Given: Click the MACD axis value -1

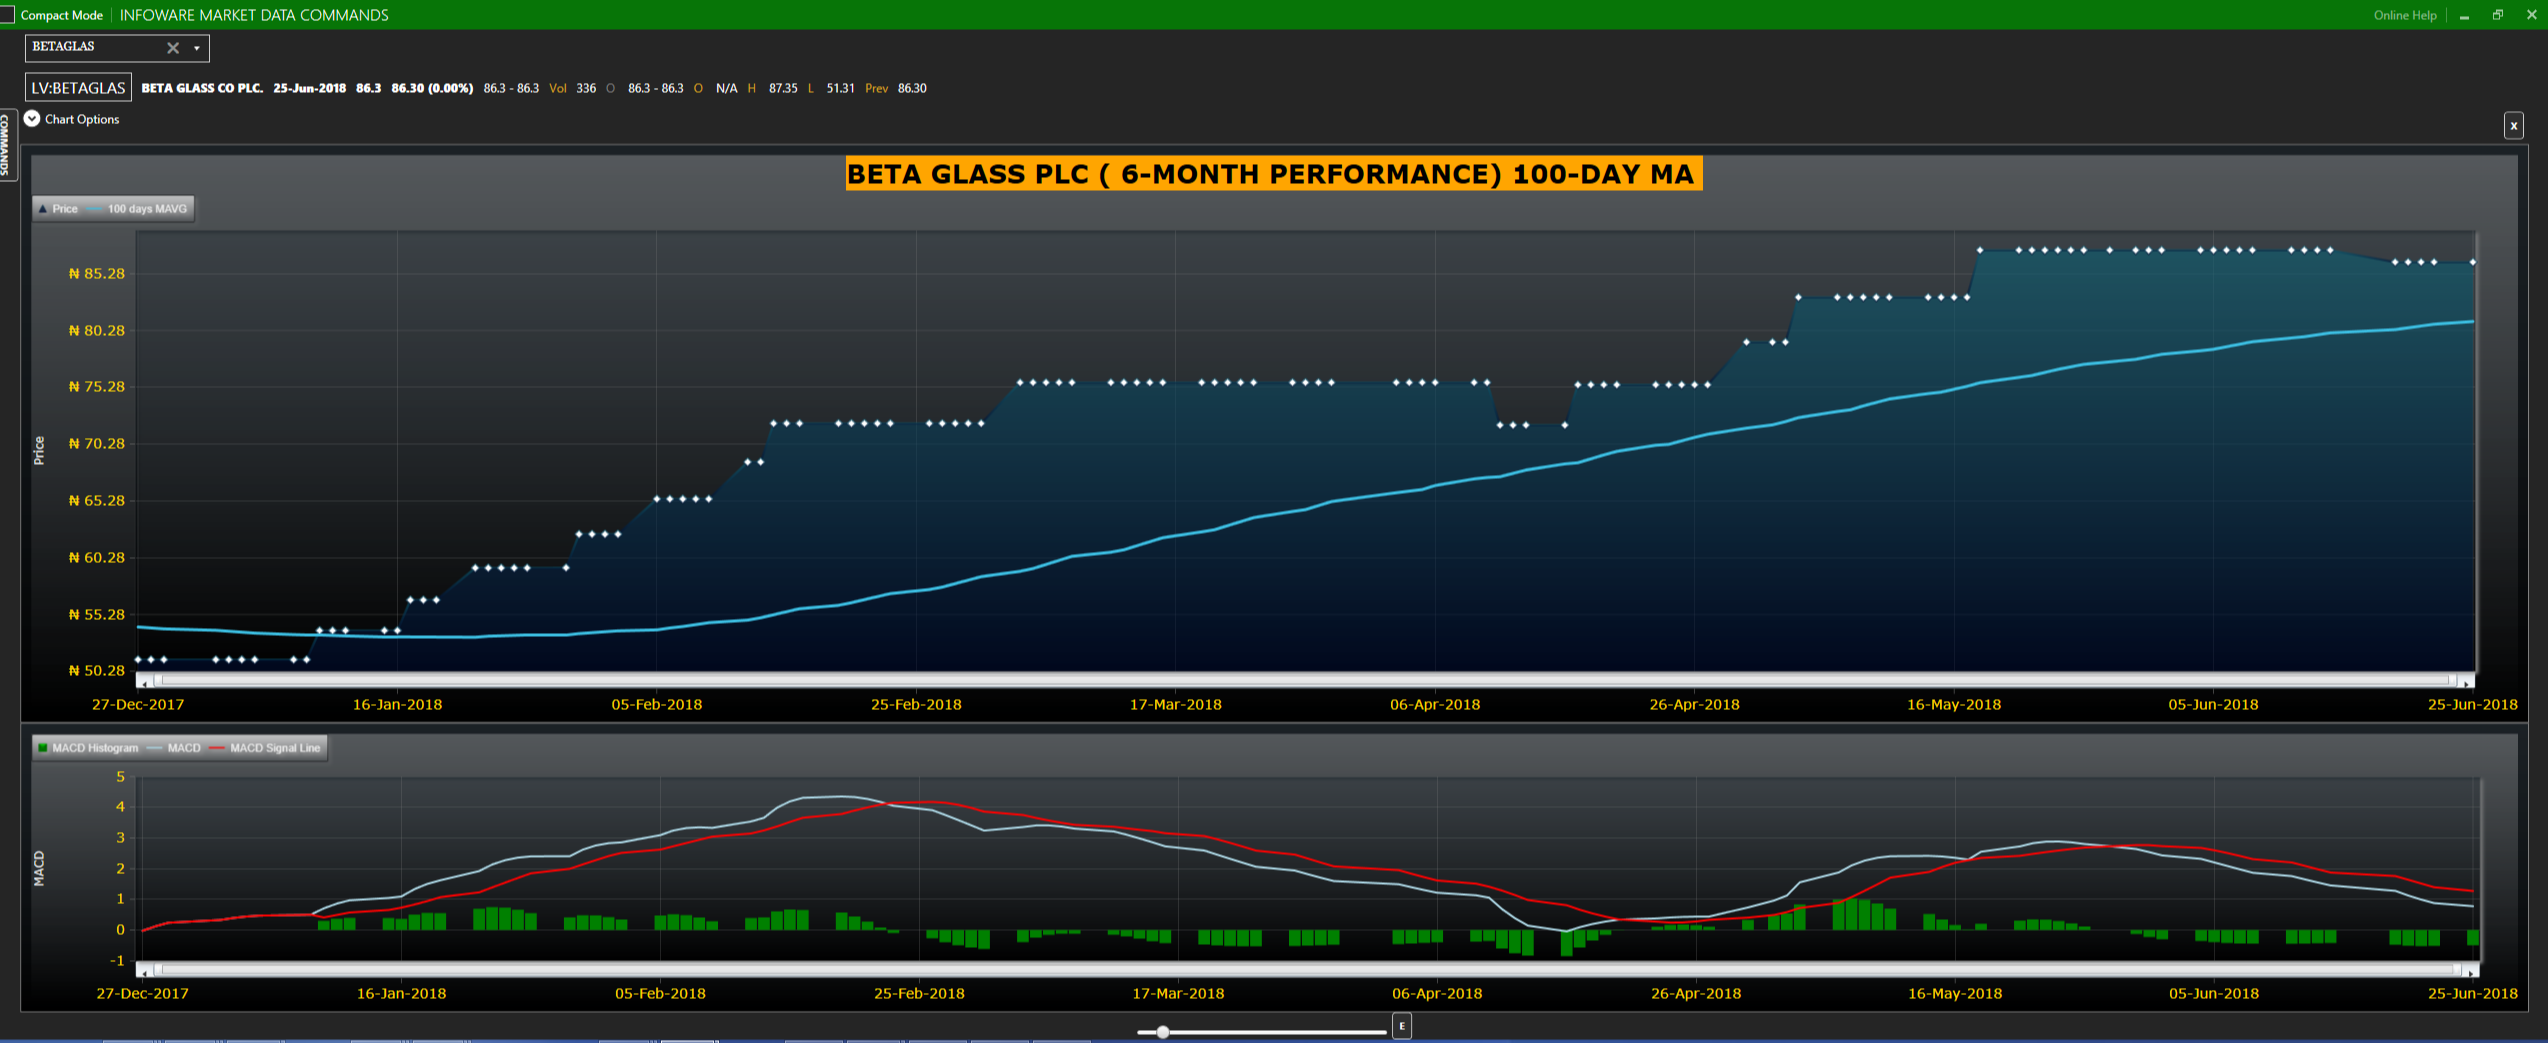Looking at the screenshot, I should point(118,961).
